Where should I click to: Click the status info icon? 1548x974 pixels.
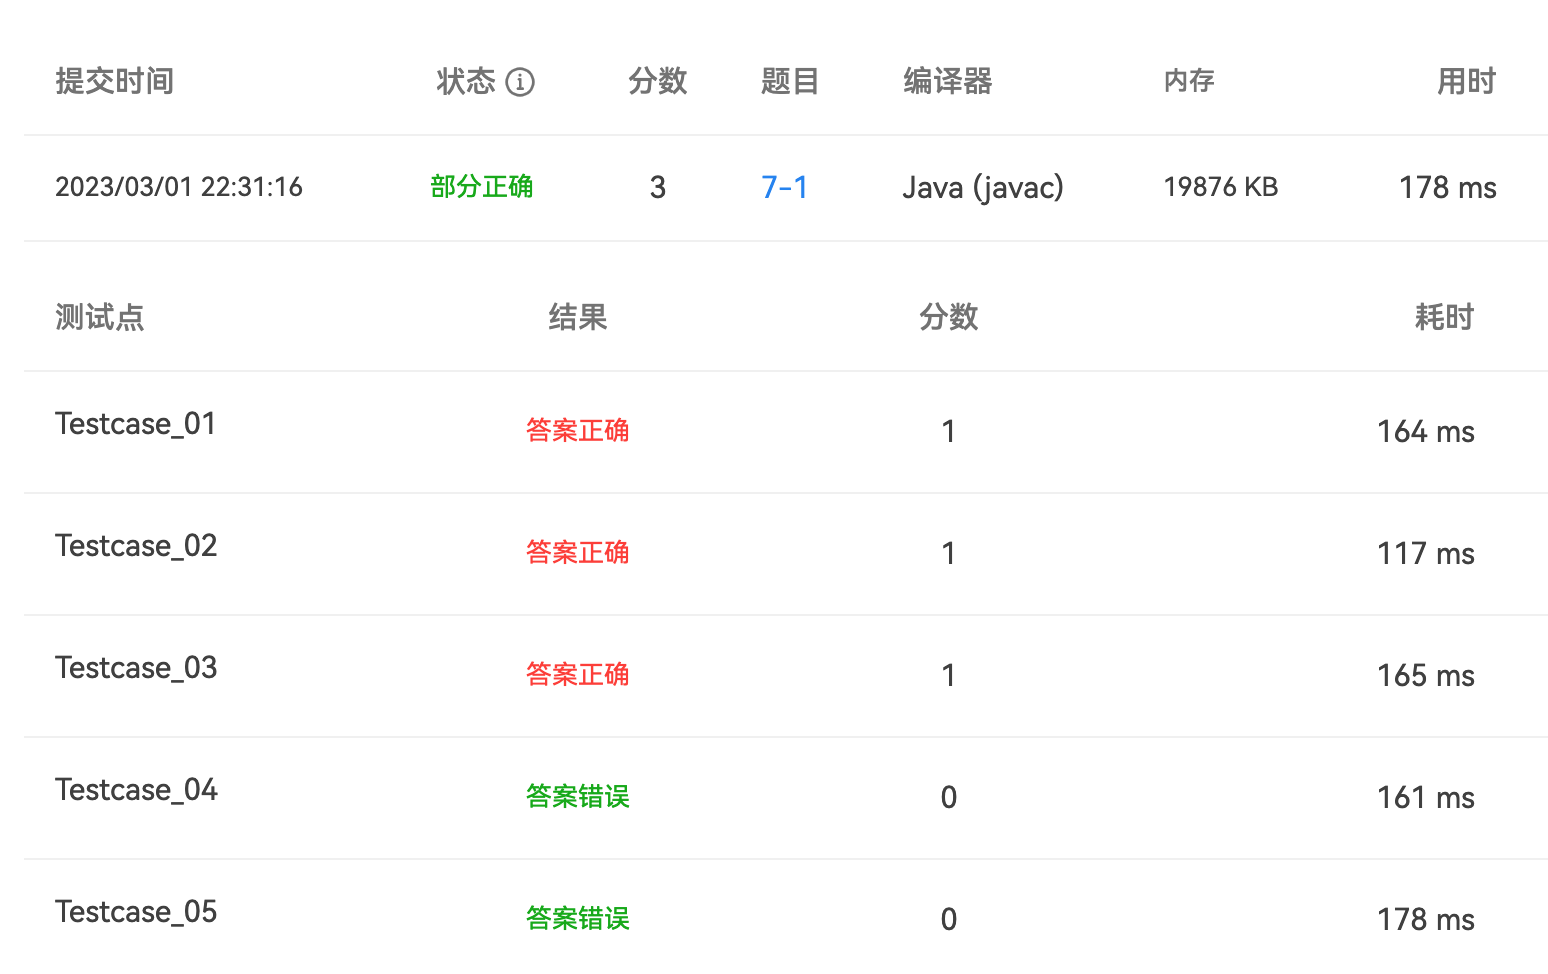[520, 82]
